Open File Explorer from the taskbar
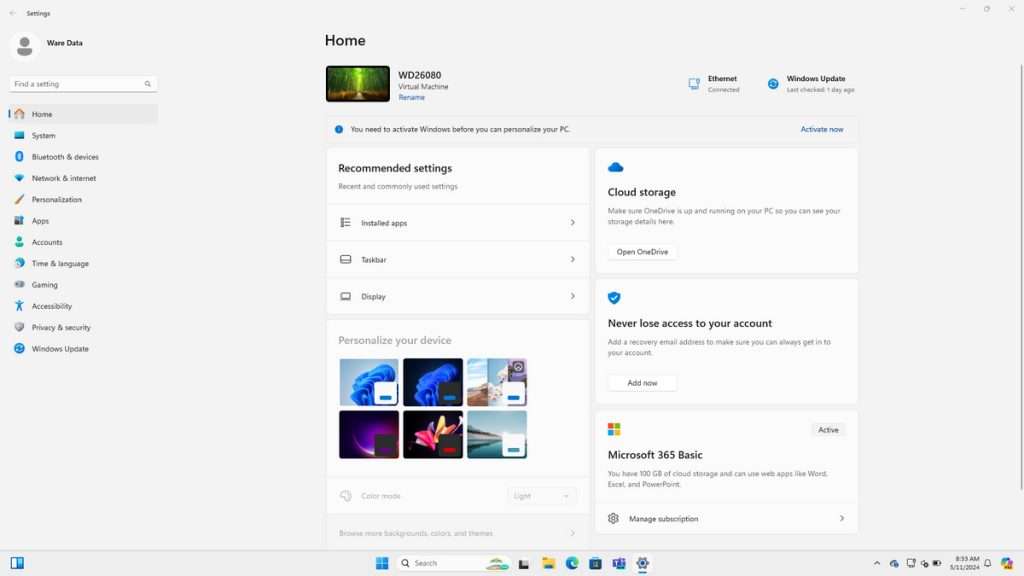The width and height of the screenshot is (1024, 576). (548, 563)
